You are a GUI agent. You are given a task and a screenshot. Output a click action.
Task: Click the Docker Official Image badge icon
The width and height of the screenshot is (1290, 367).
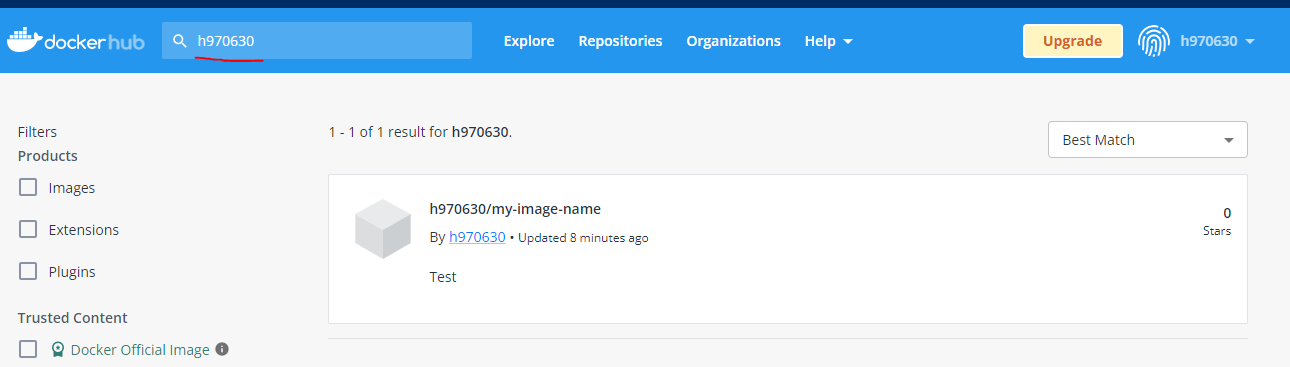click(59, 350)
